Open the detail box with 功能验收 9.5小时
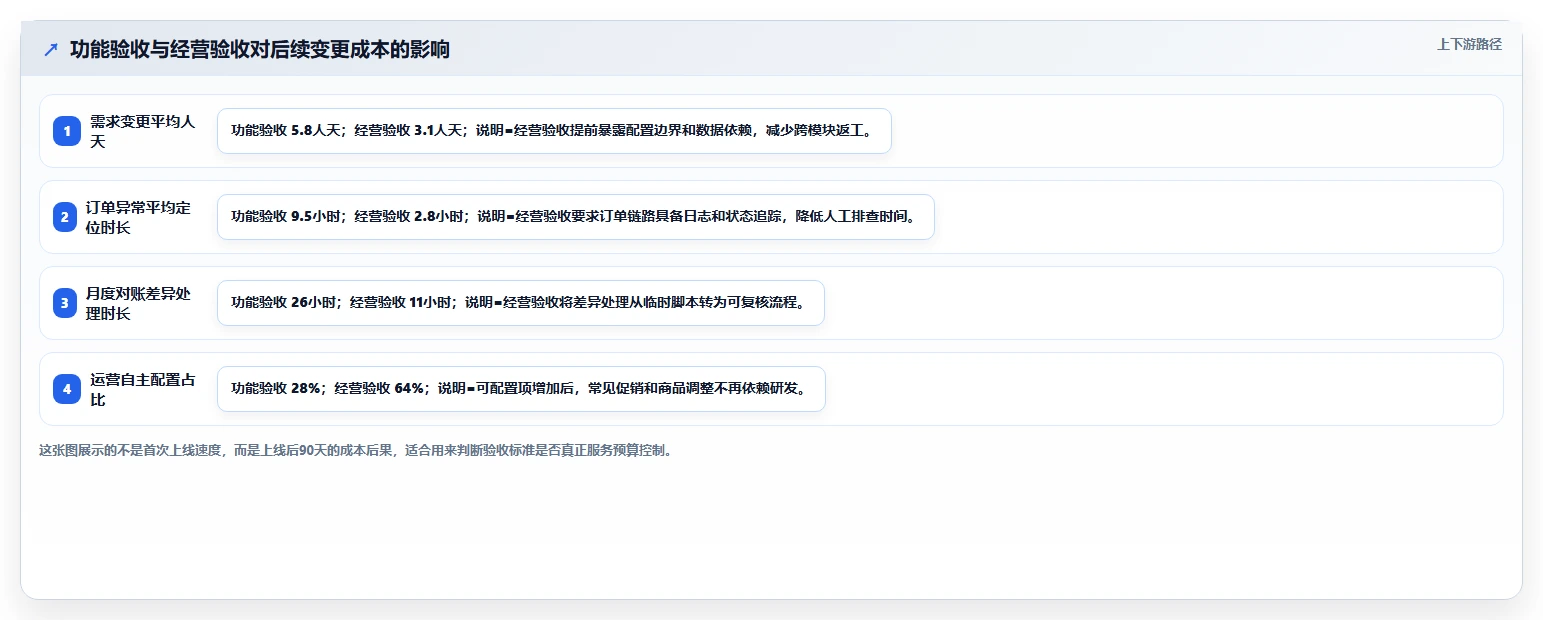1543x620 pixels. point(575,217)
